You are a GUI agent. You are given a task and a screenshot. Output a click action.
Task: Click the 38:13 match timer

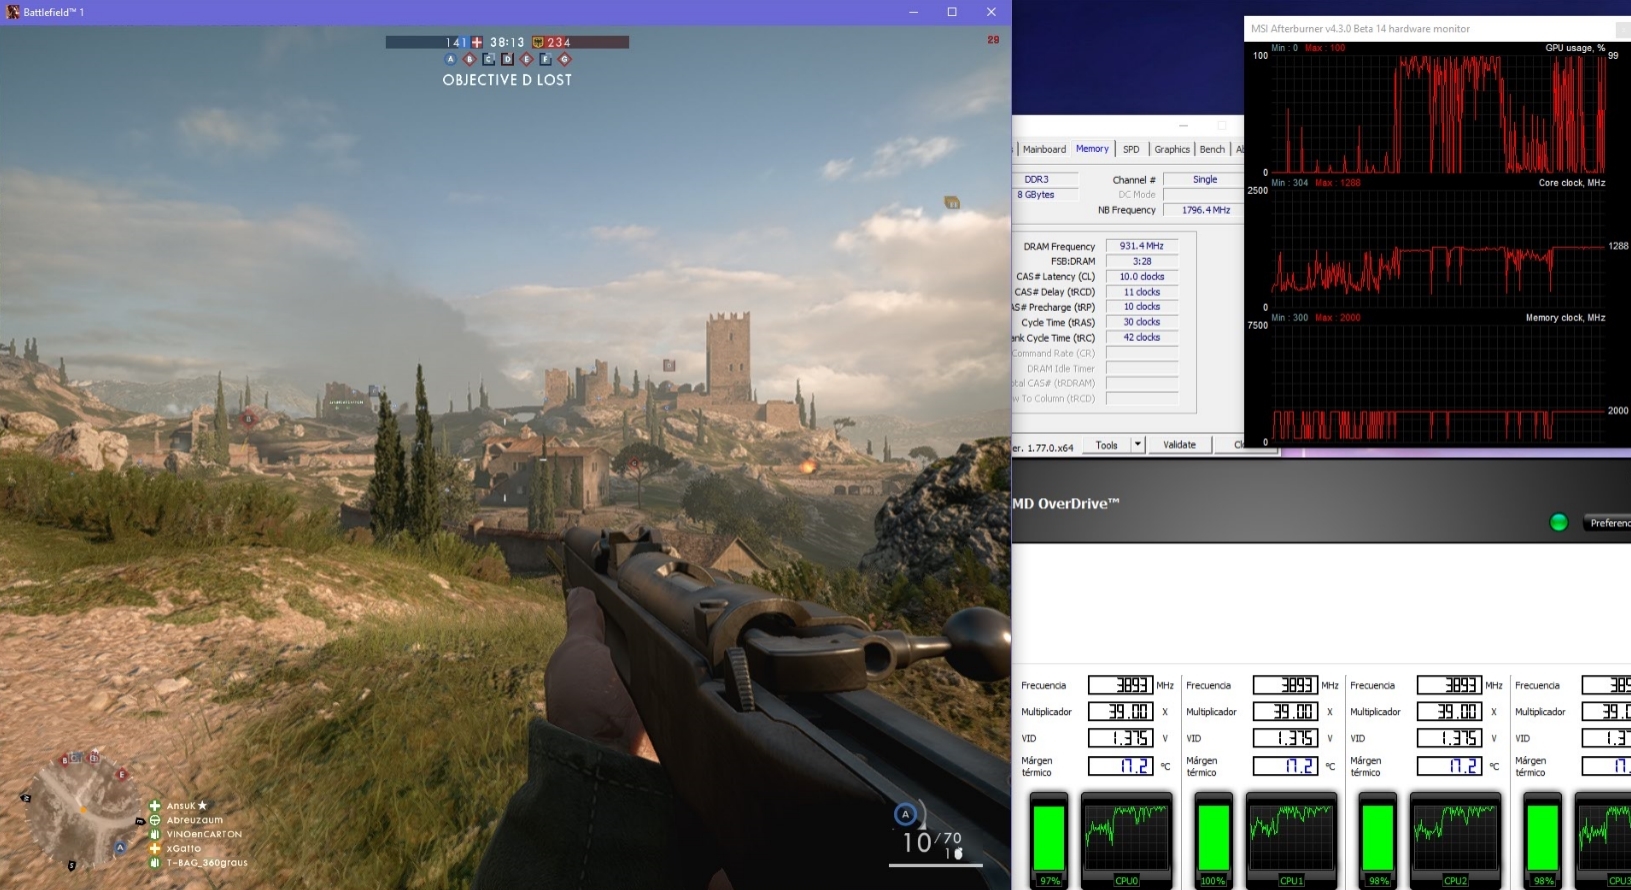507,42
